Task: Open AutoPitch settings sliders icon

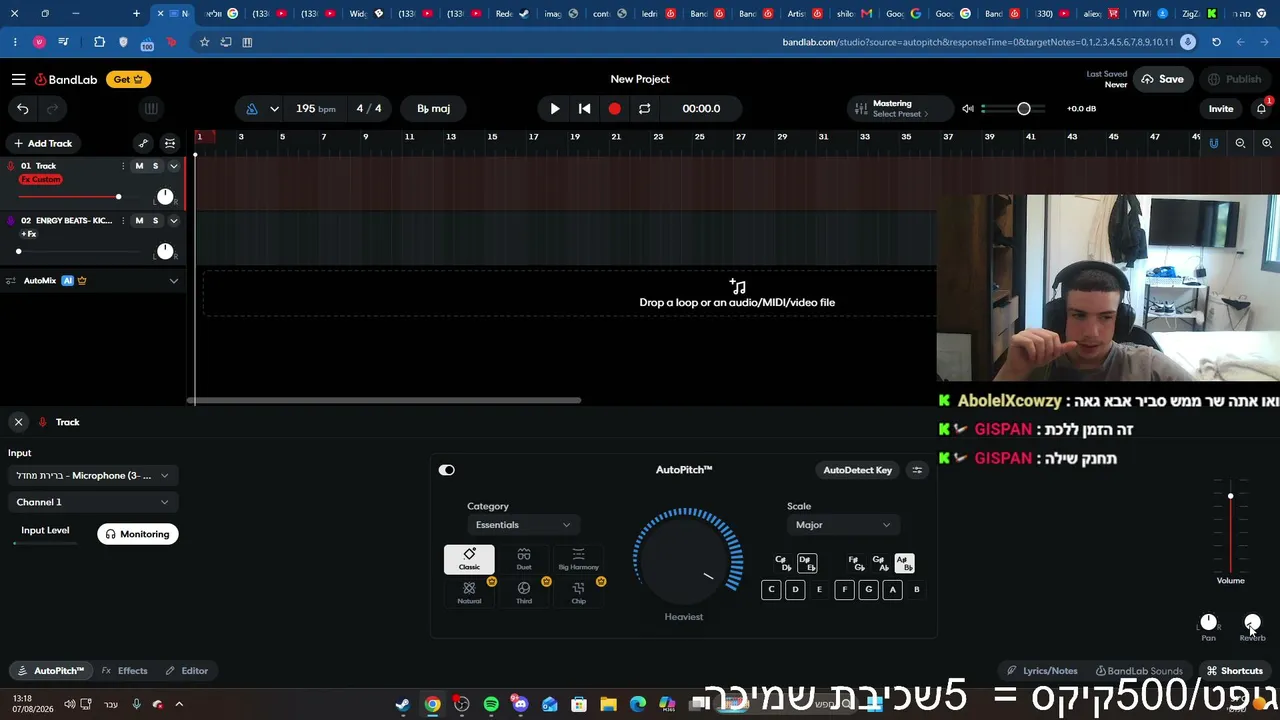Action: click(x=917, y=470)
